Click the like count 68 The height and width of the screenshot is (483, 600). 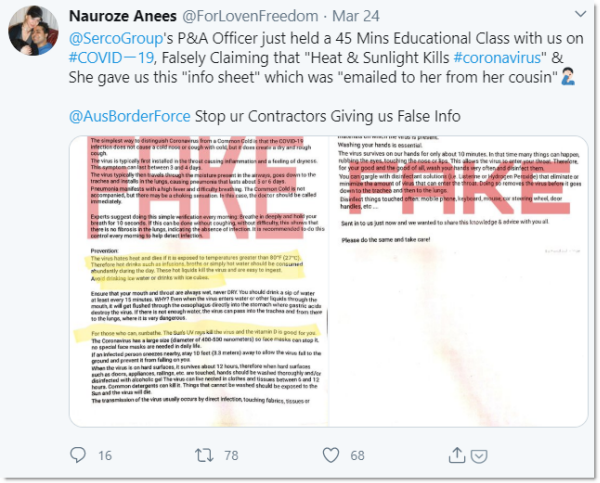(x=357, y=455)
